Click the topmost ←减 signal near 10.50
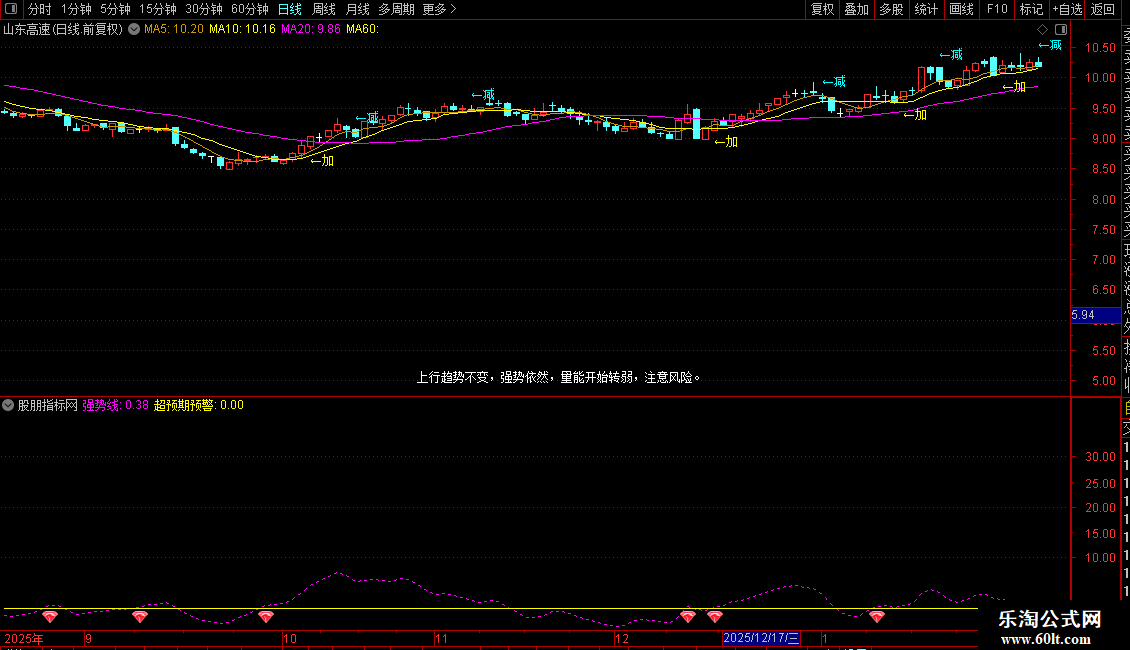 pyautogui.click(x=1050, y=45)
